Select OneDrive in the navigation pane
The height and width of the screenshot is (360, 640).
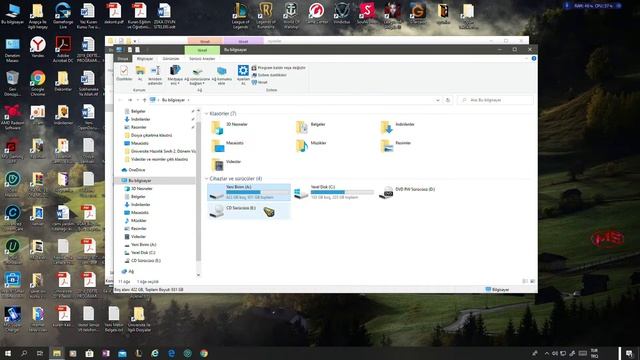coord(133,170)
